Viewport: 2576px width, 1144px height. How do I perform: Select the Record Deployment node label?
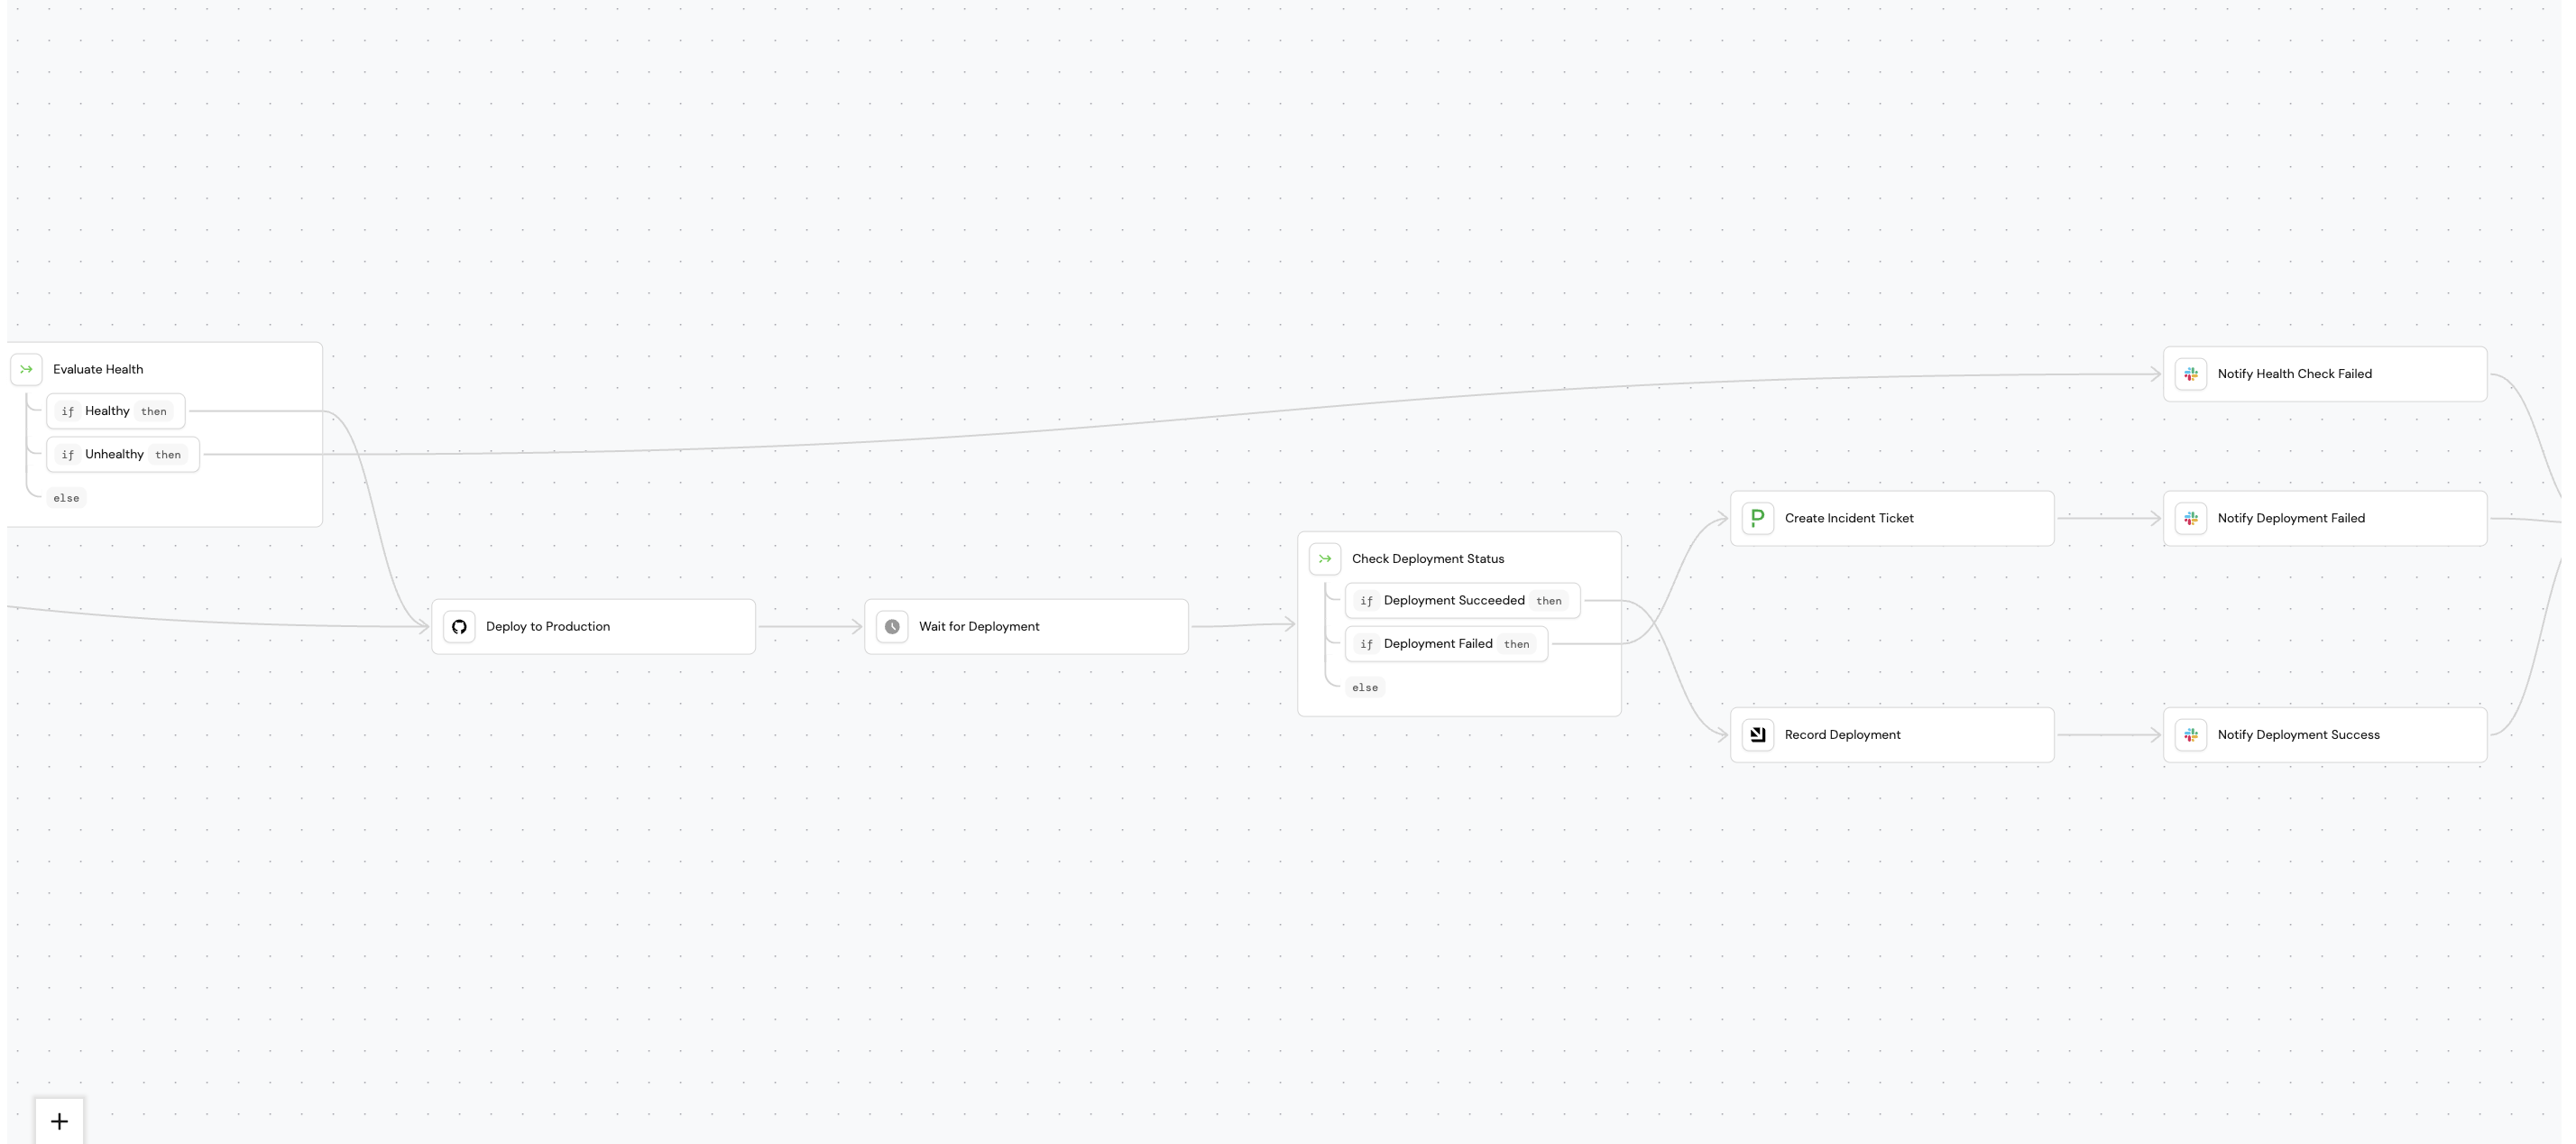point(1842,735)
